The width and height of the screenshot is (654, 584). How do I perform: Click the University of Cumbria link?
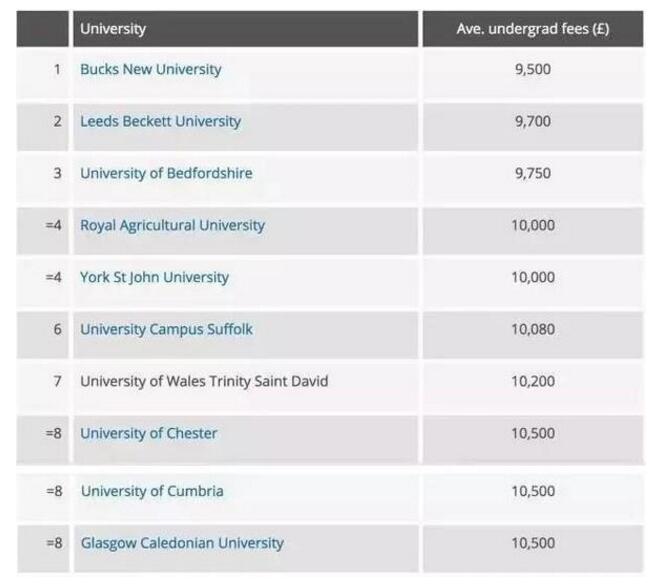pyautogui.click(x=152, y=492)
